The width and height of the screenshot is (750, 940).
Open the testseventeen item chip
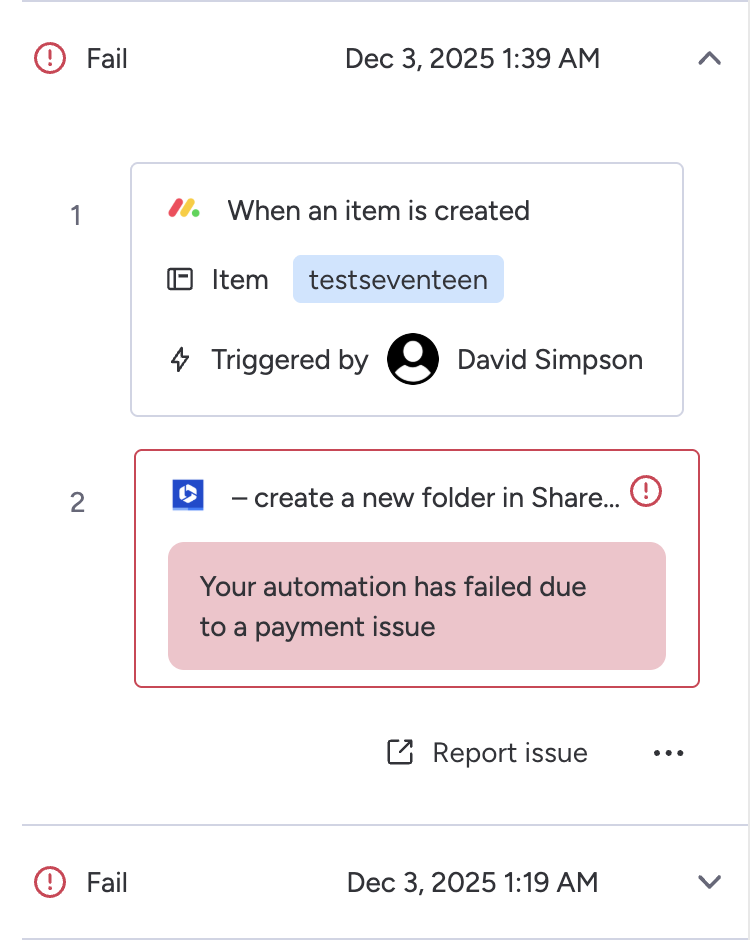(398, 280)
